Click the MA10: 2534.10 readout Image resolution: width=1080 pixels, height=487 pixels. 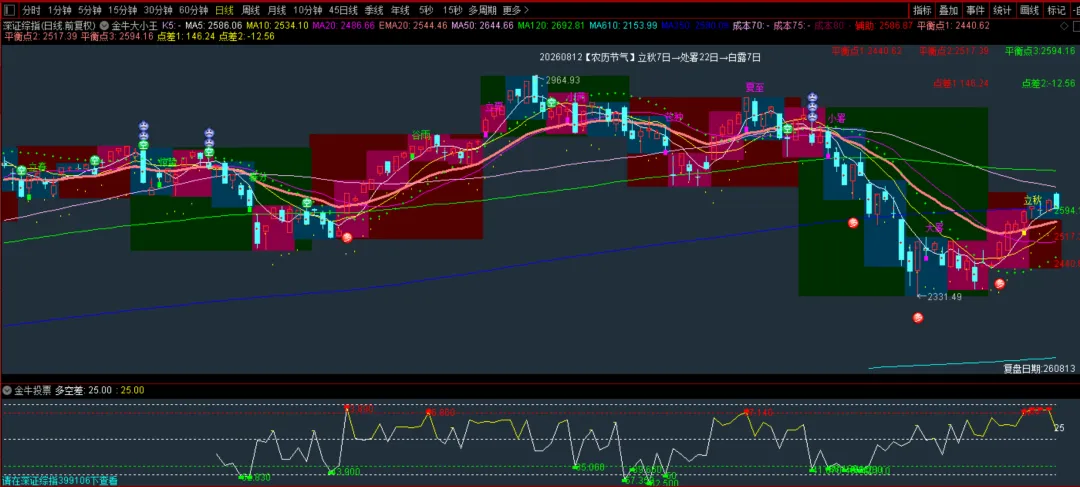click(x=277, y=25)
